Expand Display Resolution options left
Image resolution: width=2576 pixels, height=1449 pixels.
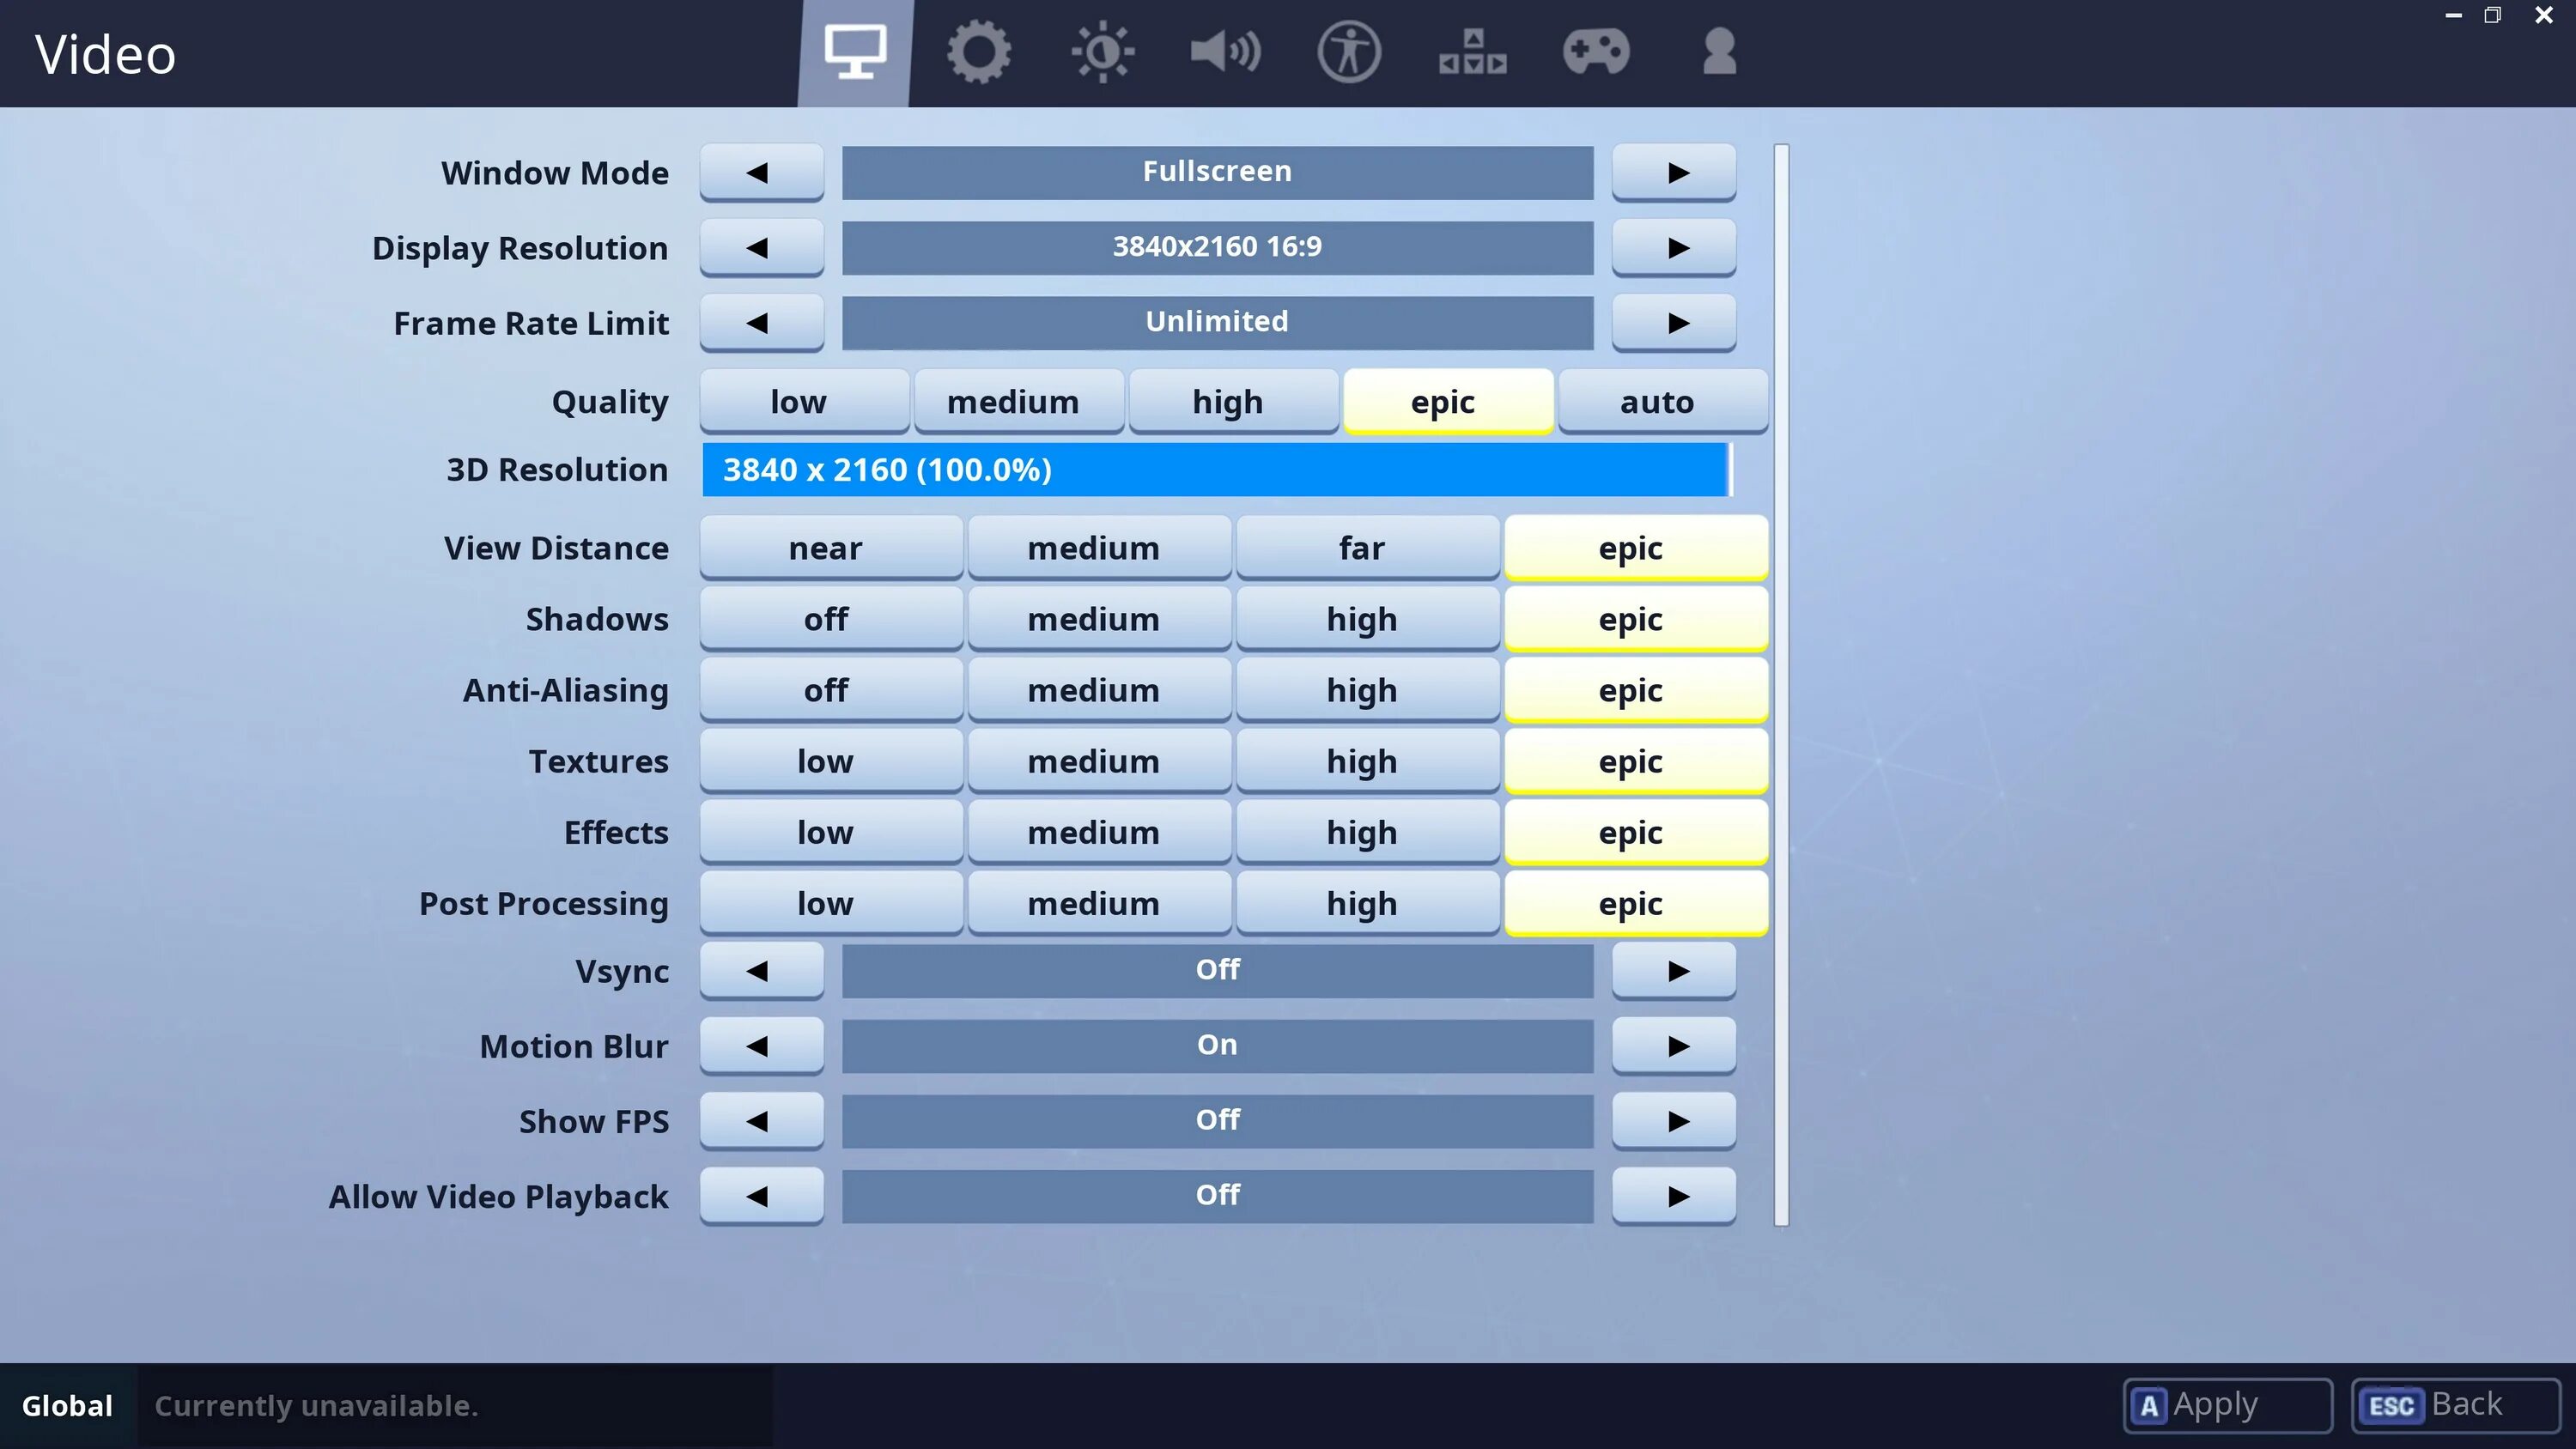(761, 246)
